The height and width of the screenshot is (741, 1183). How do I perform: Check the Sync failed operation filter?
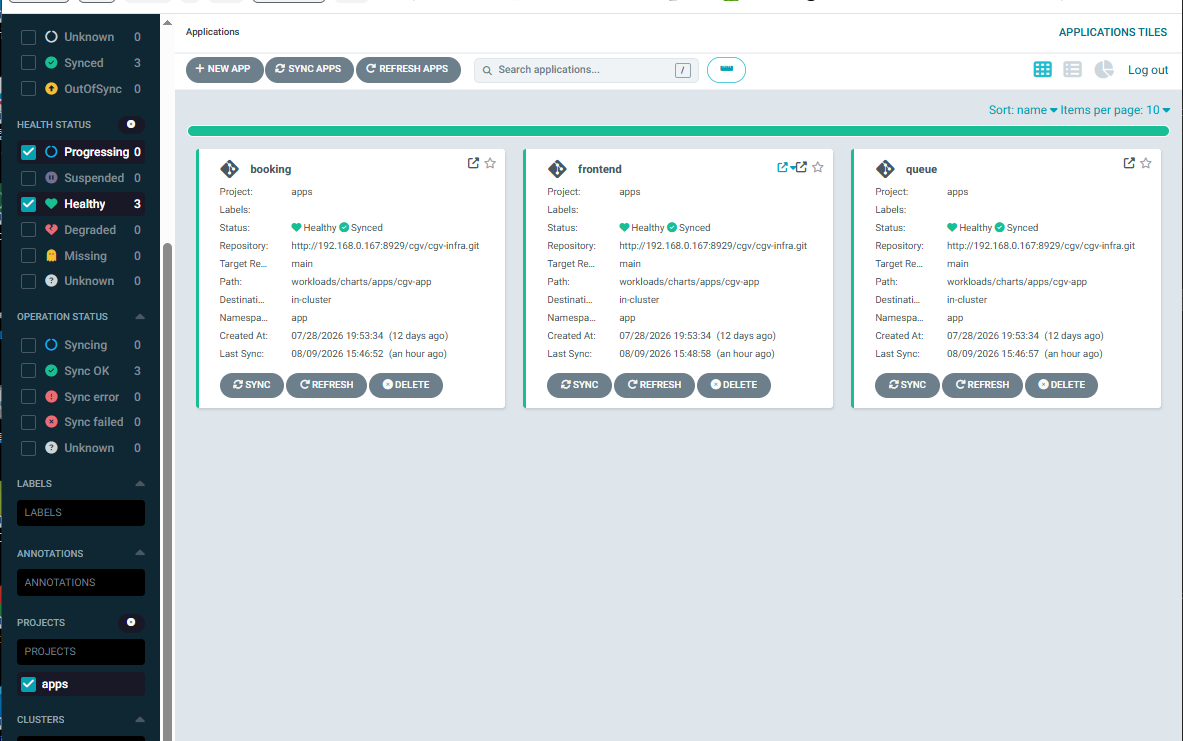tap(29, 422)
